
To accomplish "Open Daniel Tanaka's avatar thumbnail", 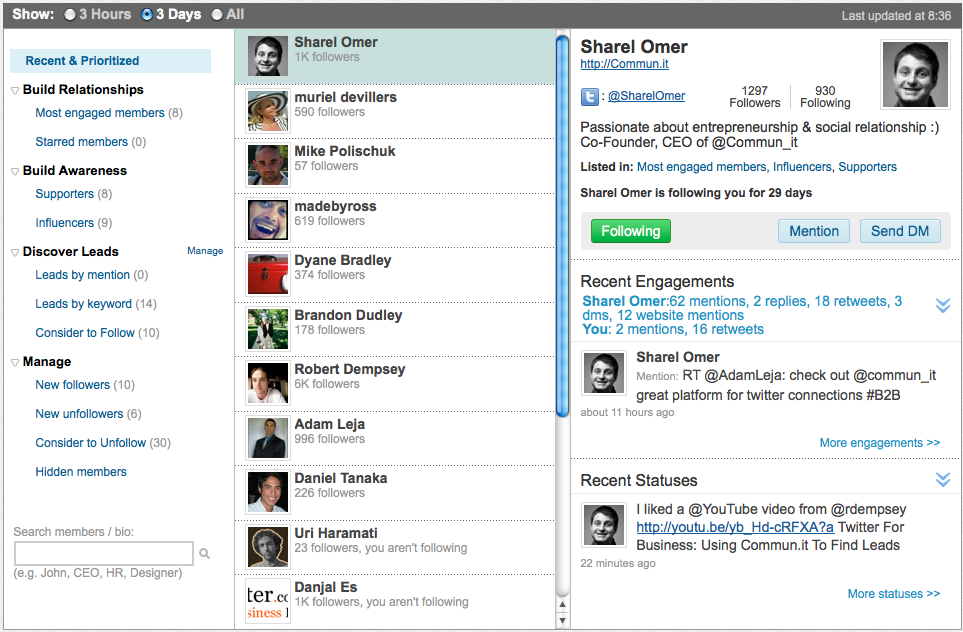I will (267, 492).
